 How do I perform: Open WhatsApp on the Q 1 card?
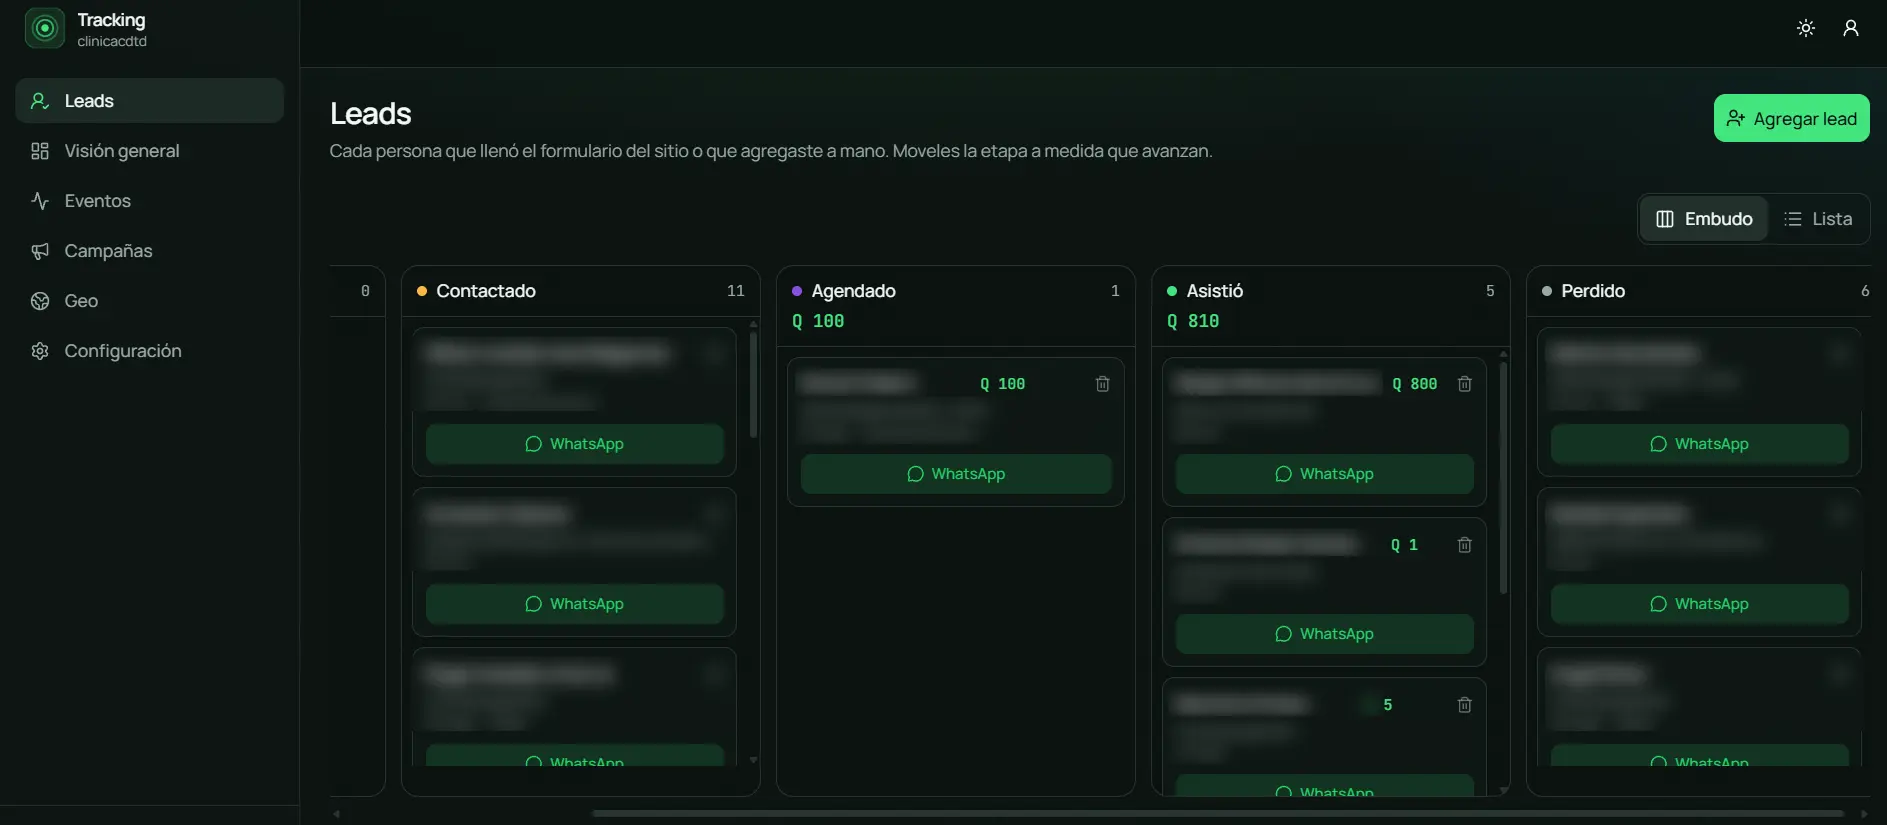point(1324,634)
